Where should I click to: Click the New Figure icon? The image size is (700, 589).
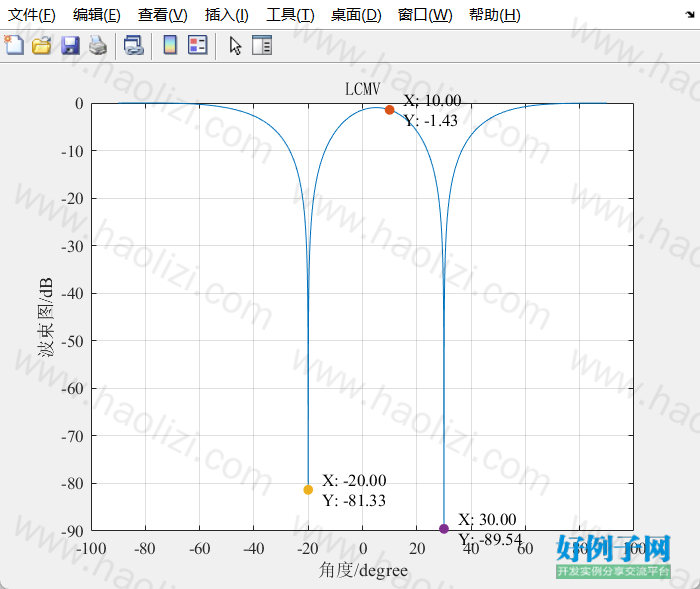[14, 46]
